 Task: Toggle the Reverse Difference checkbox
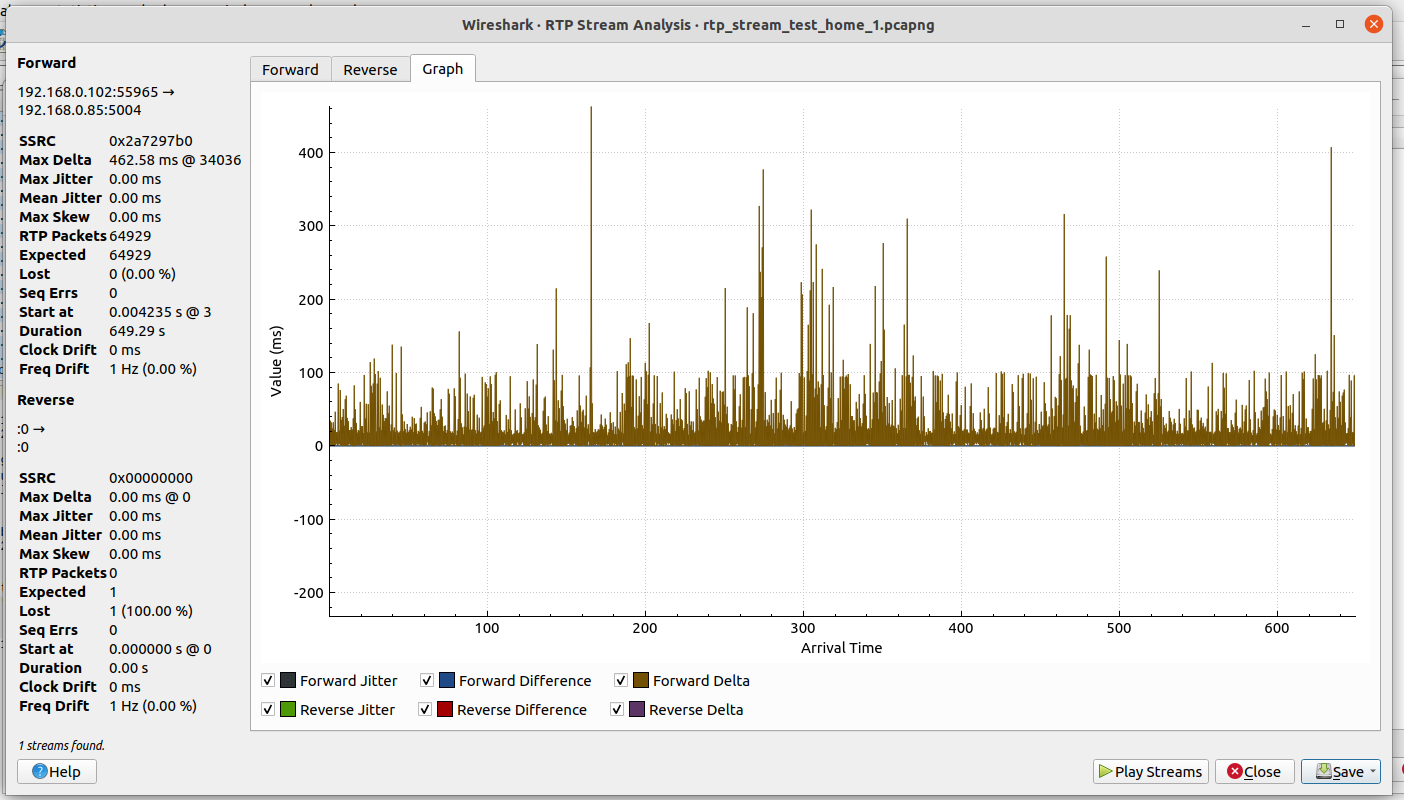point(425,710)
